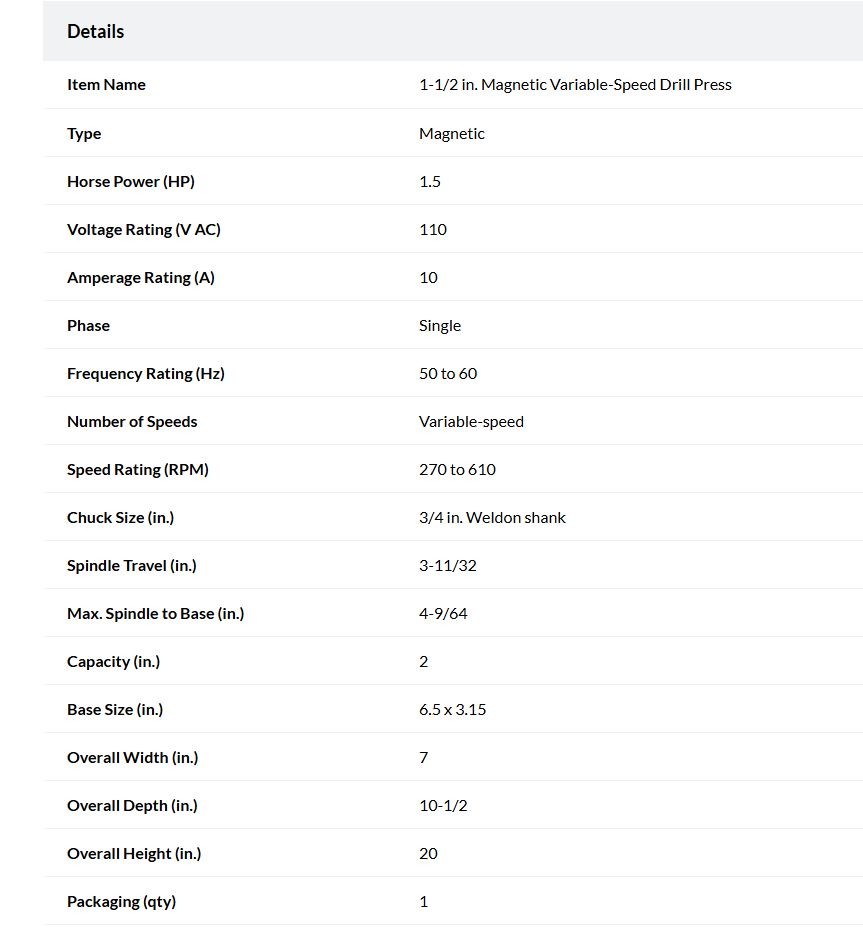Select the Overall Depth value 10-1/2
This screenshot has width=863, height=942.
(x=443, y=806)
